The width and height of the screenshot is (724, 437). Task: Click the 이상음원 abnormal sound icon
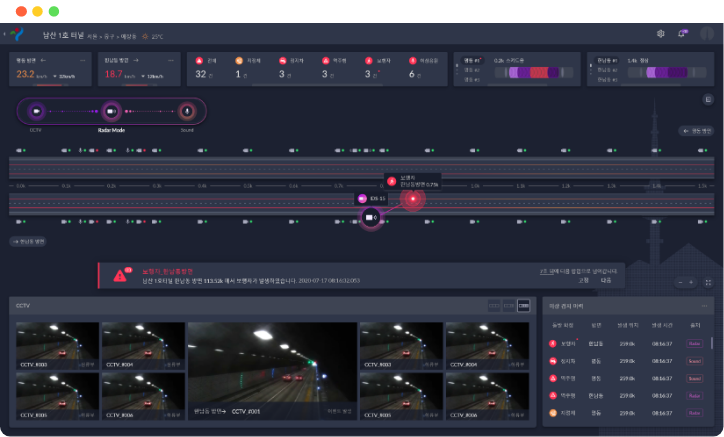pos(413,61)
